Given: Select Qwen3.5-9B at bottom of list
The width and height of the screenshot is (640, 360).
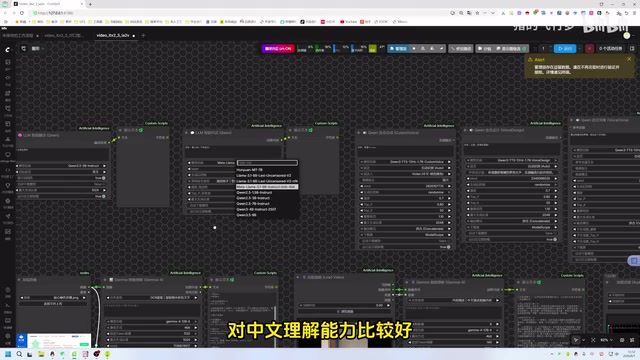Looking at the screenshot, I should 247,215.
